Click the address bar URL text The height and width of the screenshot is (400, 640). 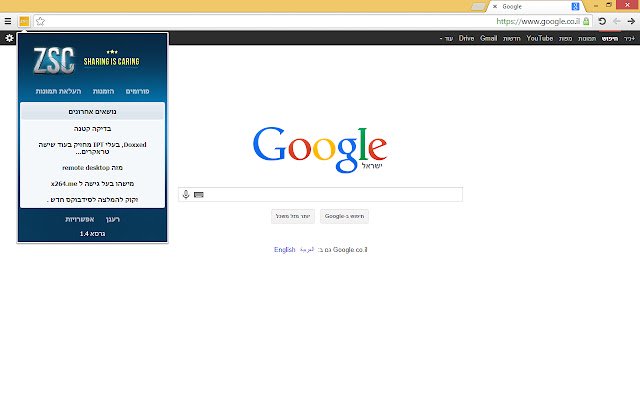point(538,21)
